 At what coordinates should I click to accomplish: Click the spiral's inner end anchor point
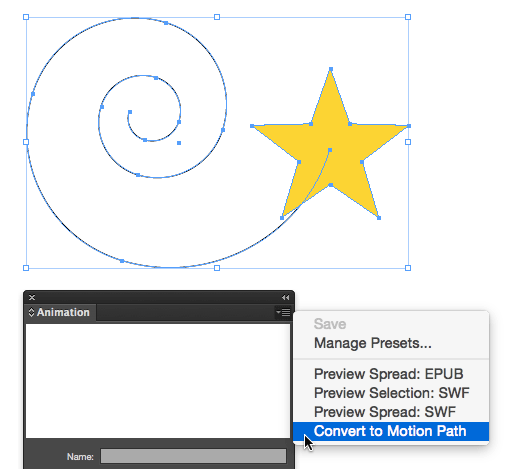(x=130, y=112)
